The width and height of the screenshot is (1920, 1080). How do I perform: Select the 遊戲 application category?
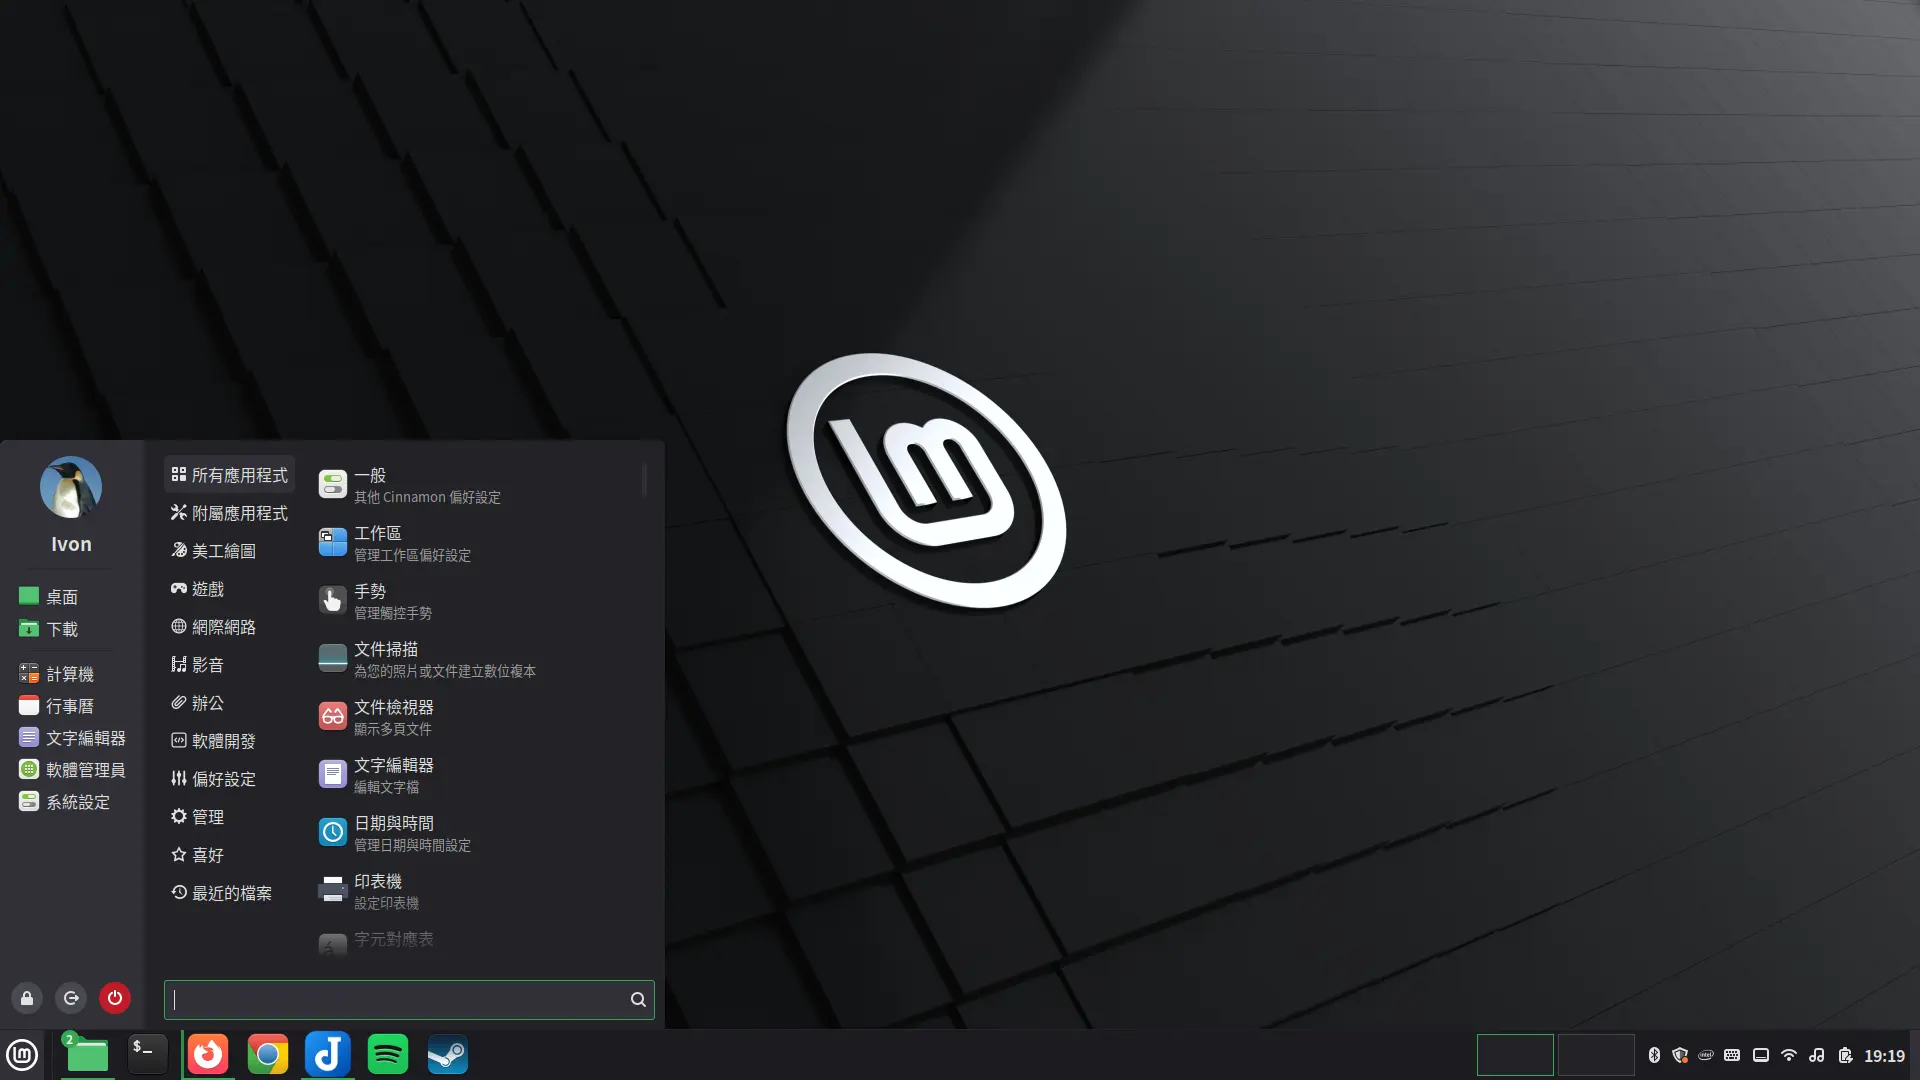coord(208,589)
